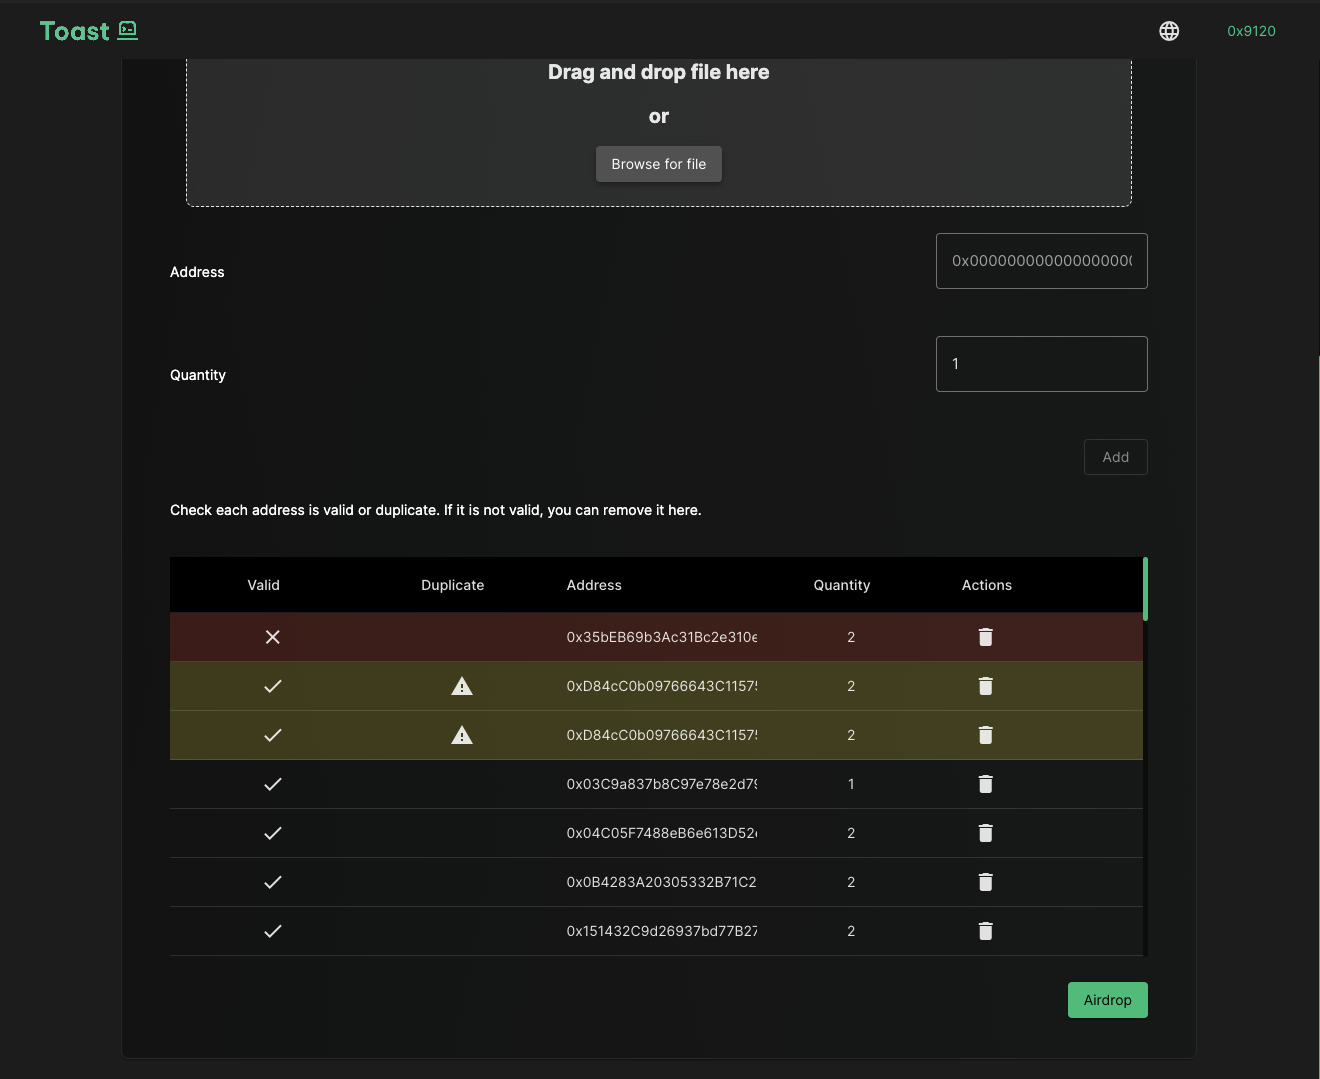Click the invalid X mark in the first row
This screenshot has width=1320, height=1079.
[x=272, y=637]
